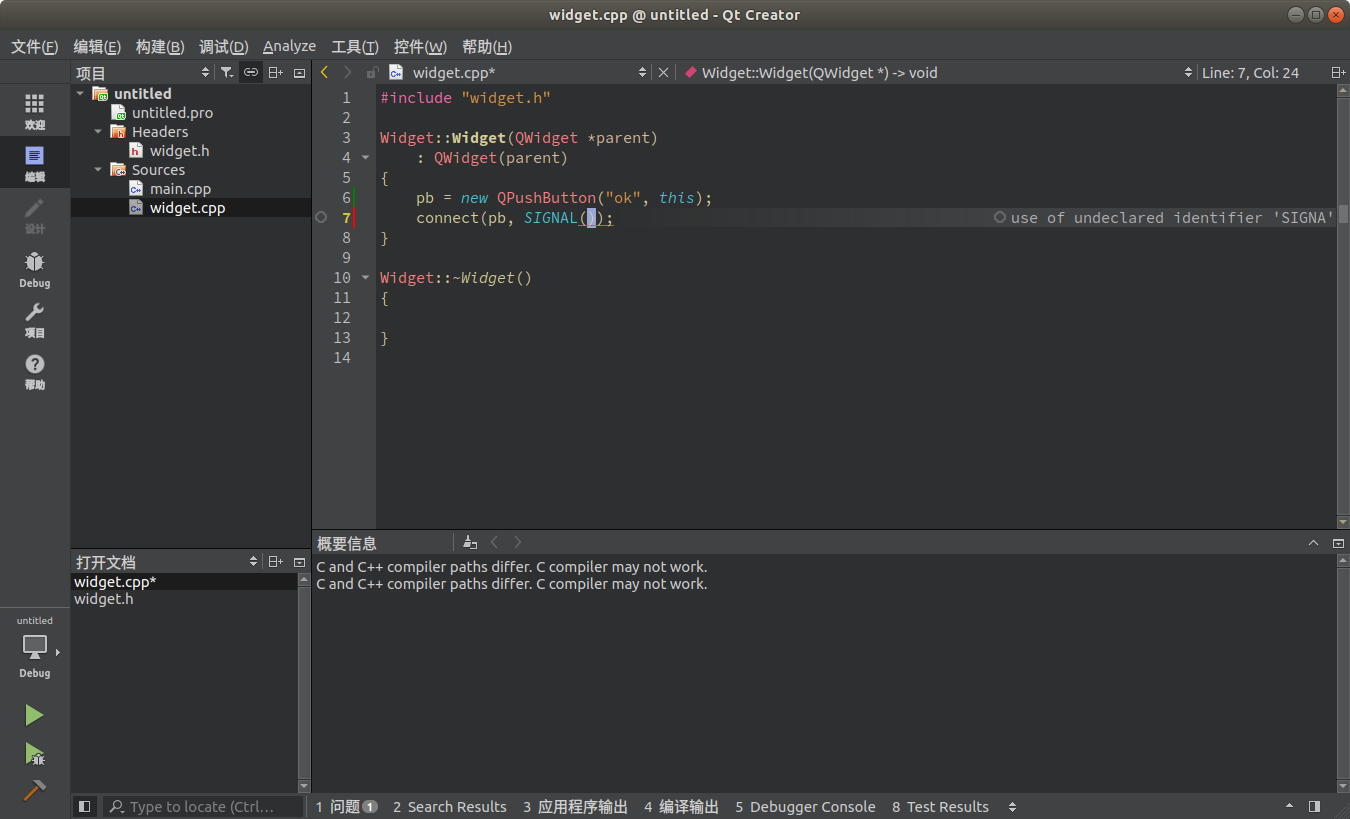Open the 工具(T) menu
The height and width of the screenshot is (819, 1350).
pos(355,46)
